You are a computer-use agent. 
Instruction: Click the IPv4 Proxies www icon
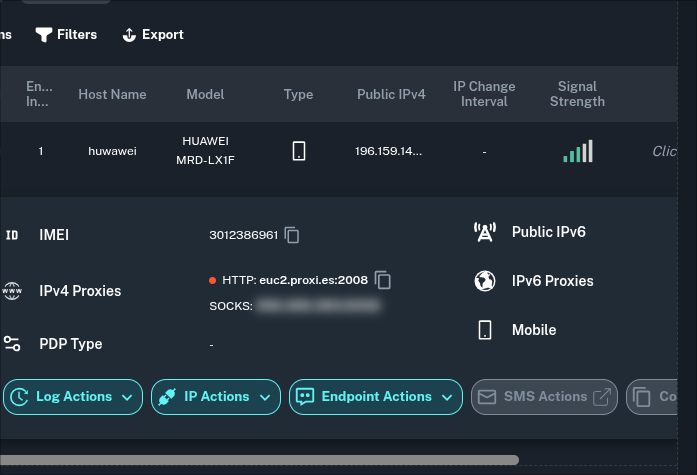tap(12, 291)
